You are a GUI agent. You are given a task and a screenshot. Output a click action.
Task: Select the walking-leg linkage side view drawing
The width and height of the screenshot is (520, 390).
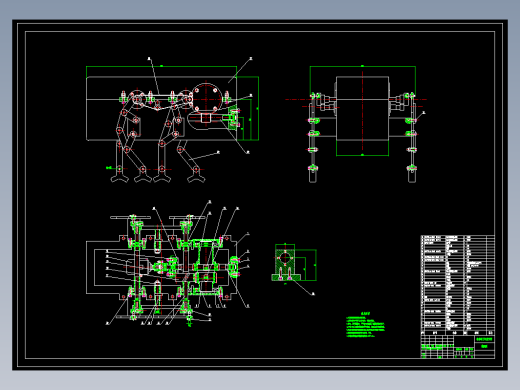click(x=172, y=120)
